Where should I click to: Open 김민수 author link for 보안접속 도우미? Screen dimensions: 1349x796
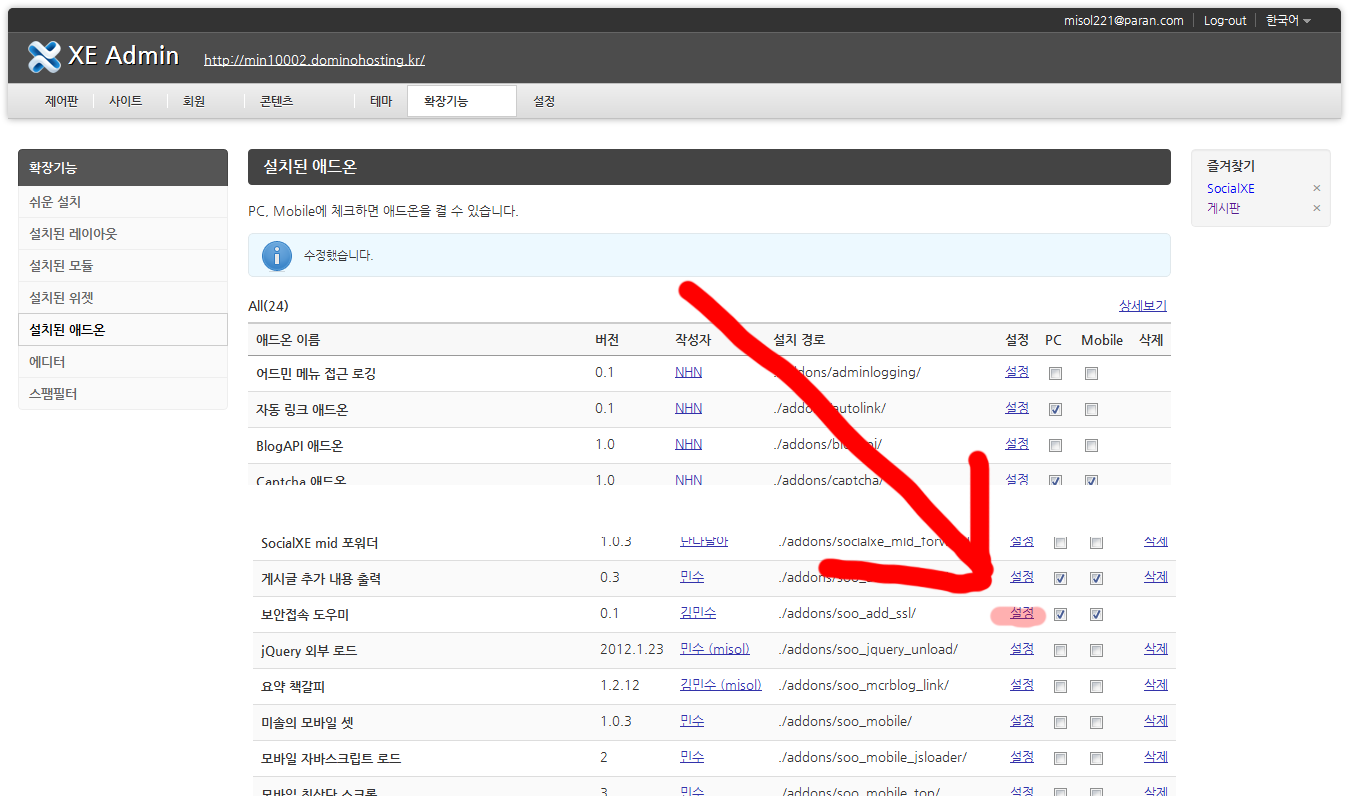(x=698, y=613)
